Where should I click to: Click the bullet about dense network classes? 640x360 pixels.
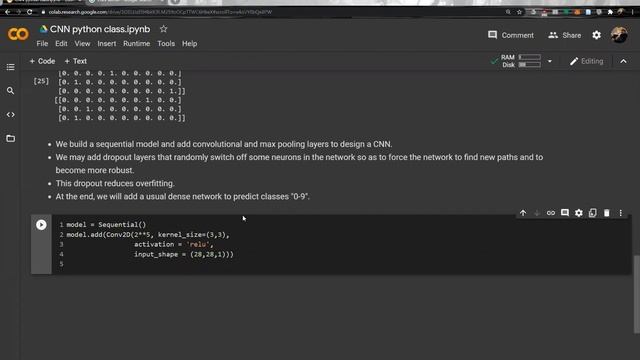(182, 196)
